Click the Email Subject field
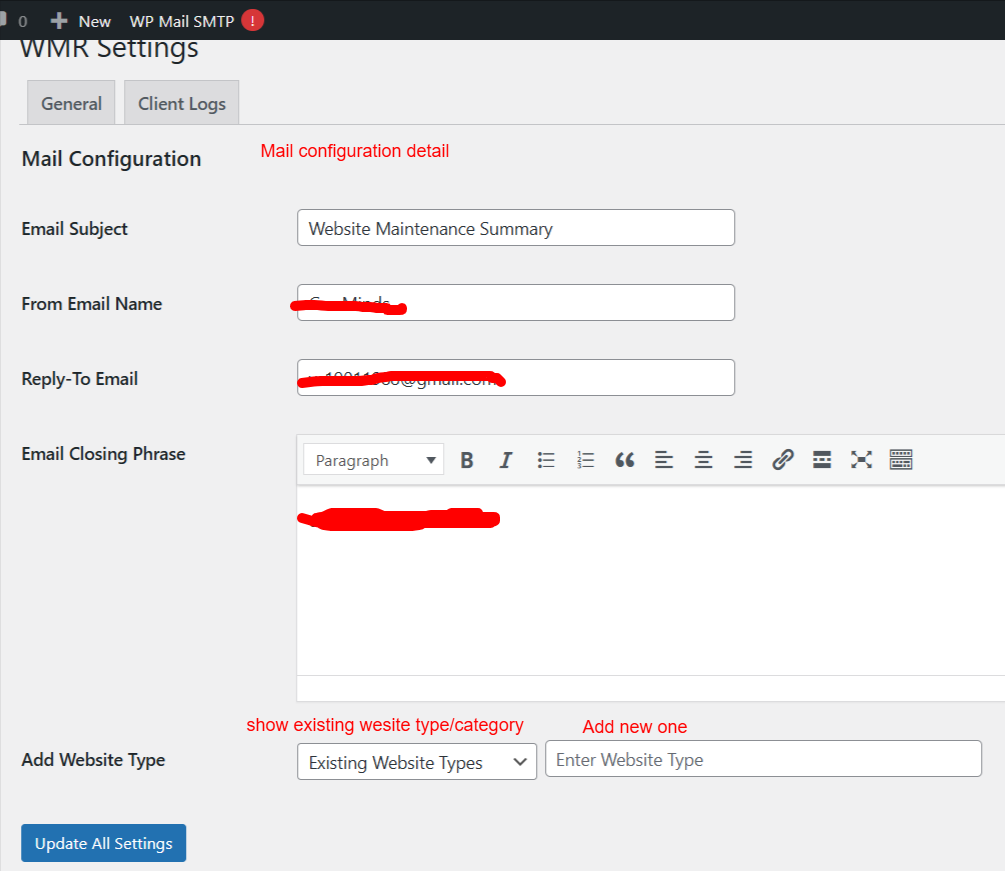The width and height of the screenshot is (1005, 871). pos(516,228)
